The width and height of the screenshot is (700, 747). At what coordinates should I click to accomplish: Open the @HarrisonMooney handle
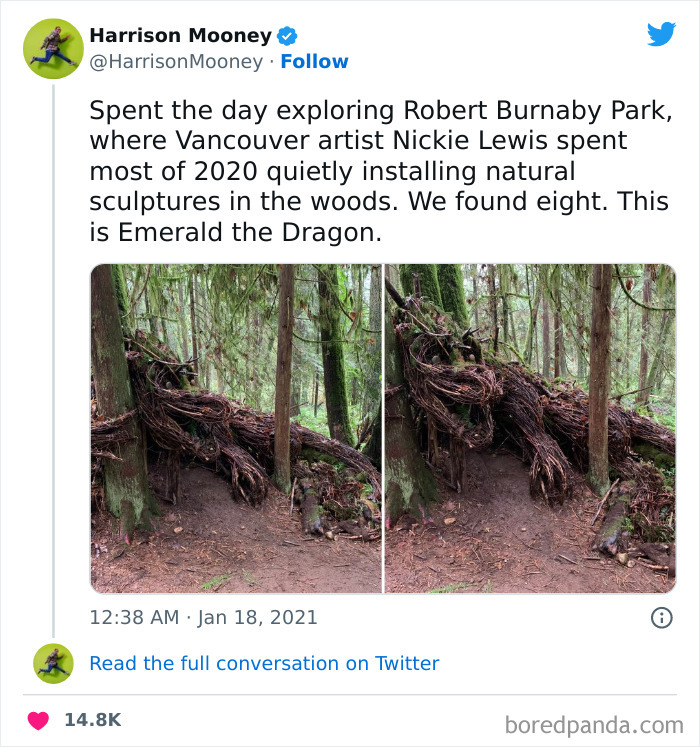tap(176, 62)
